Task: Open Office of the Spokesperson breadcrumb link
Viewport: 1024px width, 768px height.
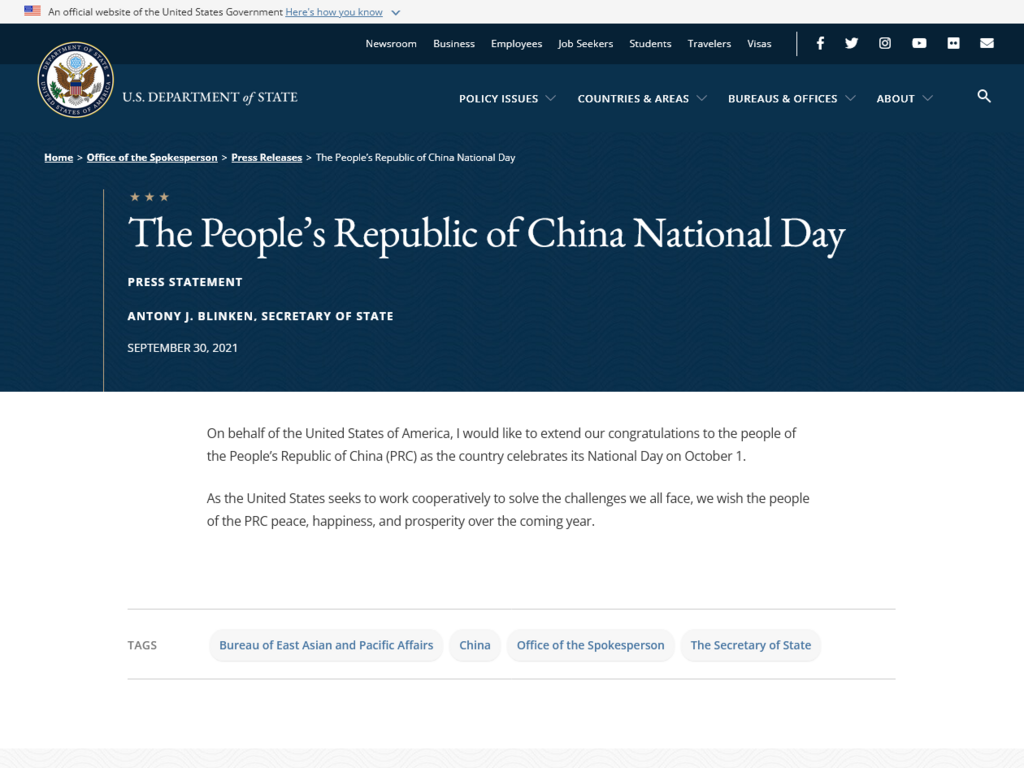Action: pyautogui.click(x=152, y=157)
